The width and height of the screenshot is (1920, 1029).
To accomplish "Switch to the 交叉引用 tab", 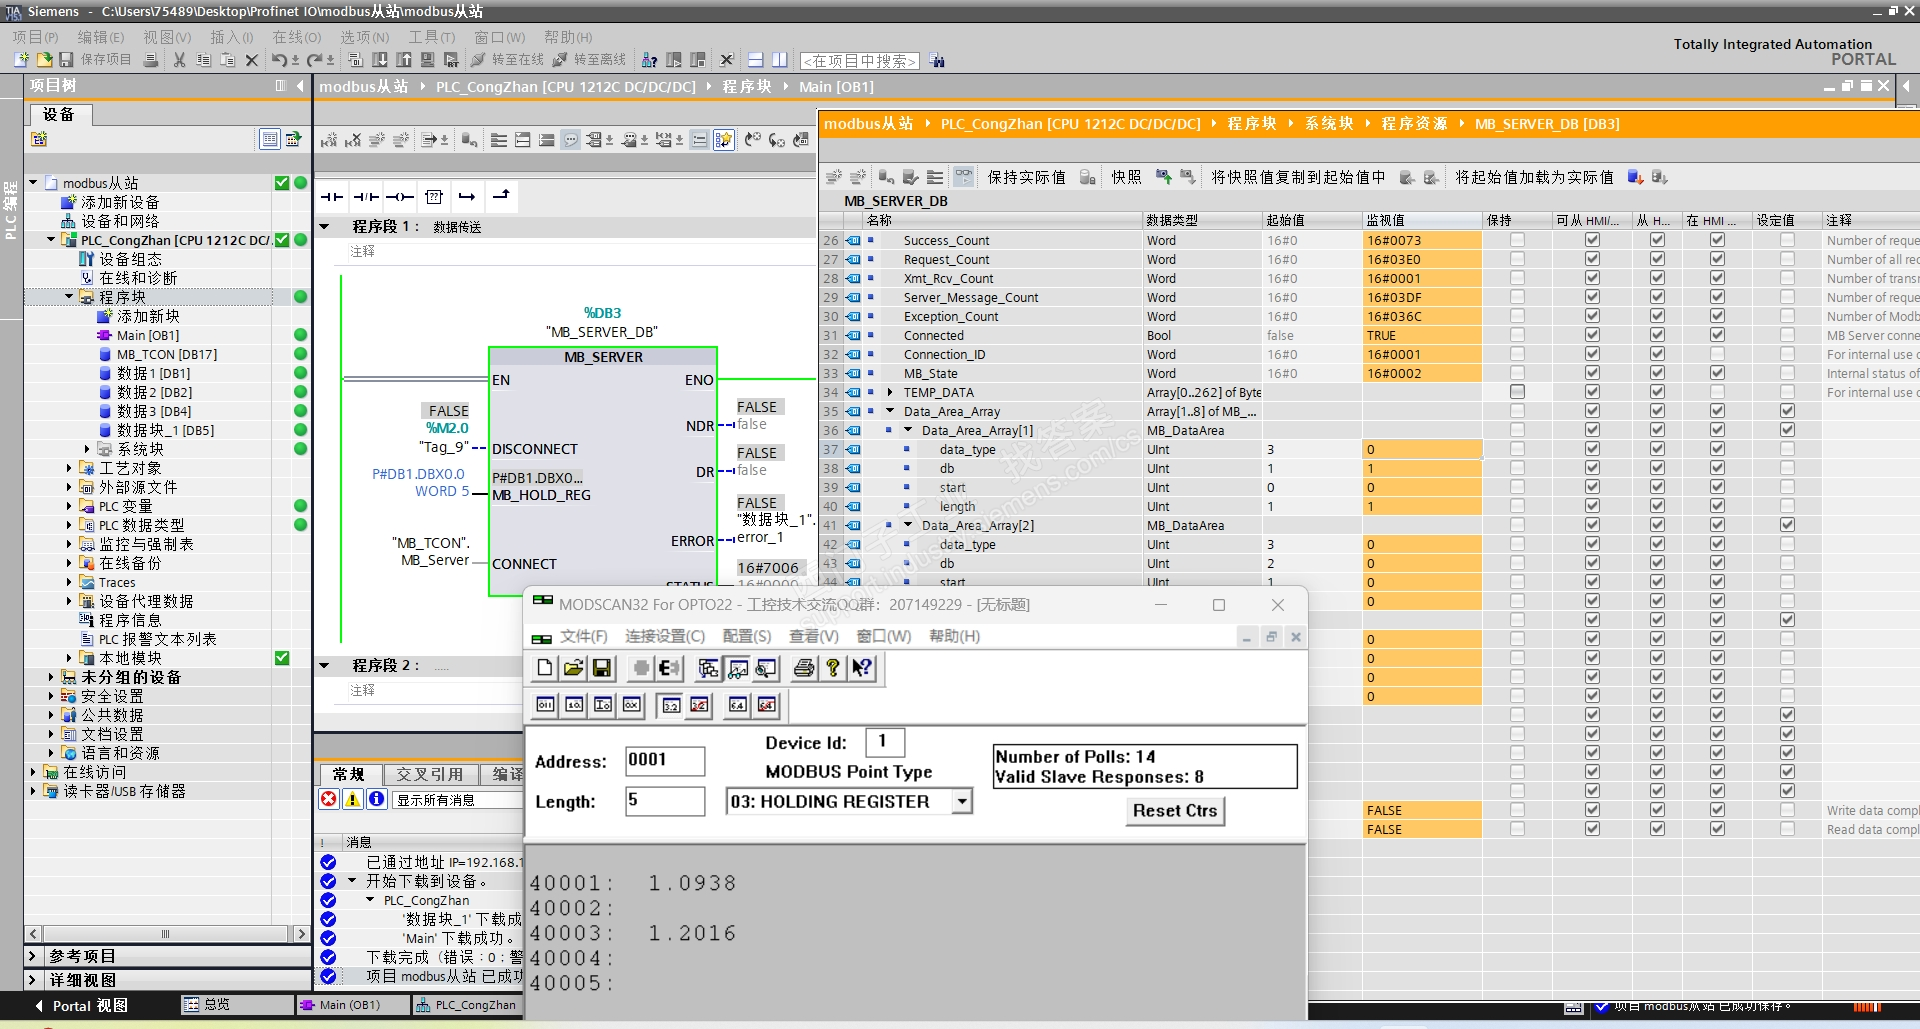I will pos(429,774).
